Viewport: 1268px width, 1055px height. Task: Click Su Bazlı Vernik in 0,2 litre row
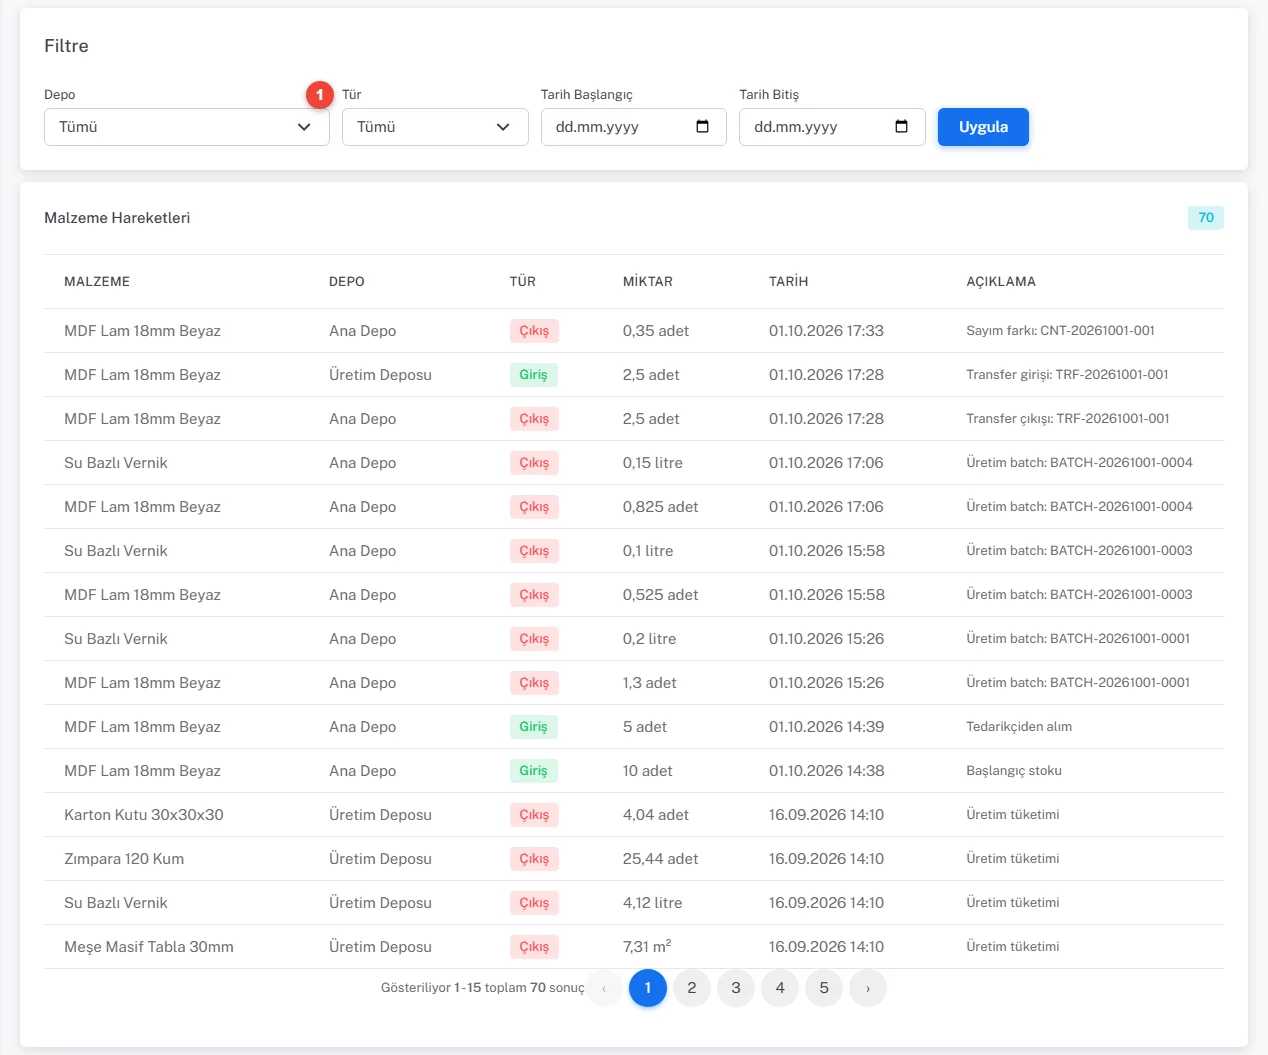(x=116, y=639)
